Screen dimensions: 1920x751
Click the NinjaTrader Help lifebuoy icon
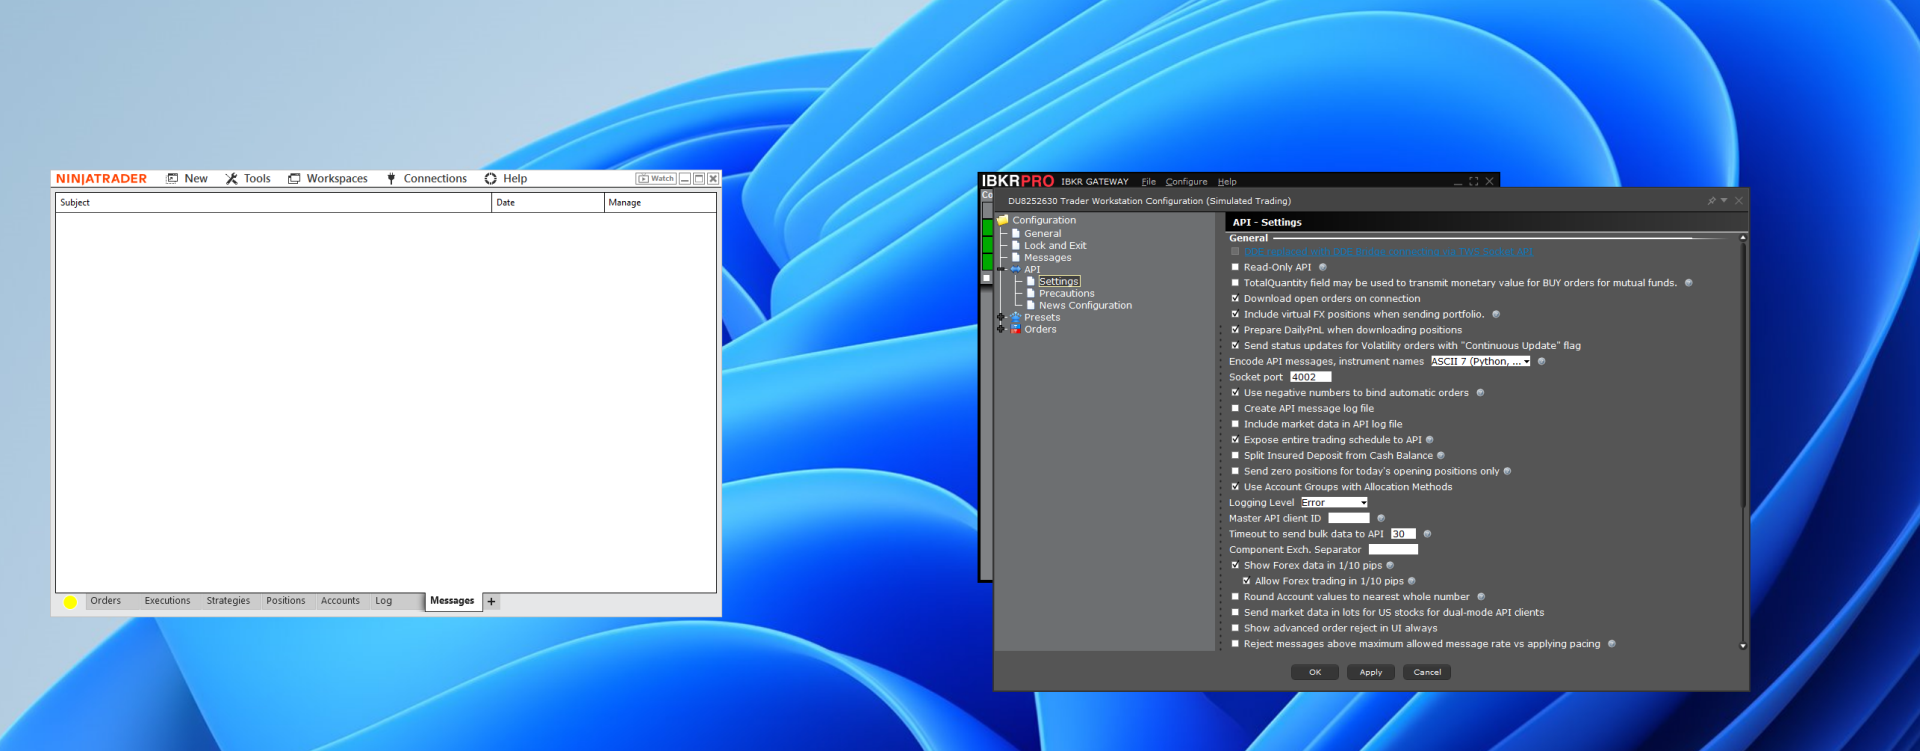click(x=491, y=179)
